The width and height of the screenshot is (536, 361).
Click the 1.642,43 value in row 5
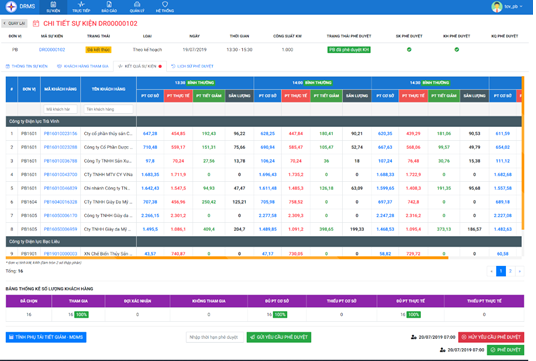point(150,188)
